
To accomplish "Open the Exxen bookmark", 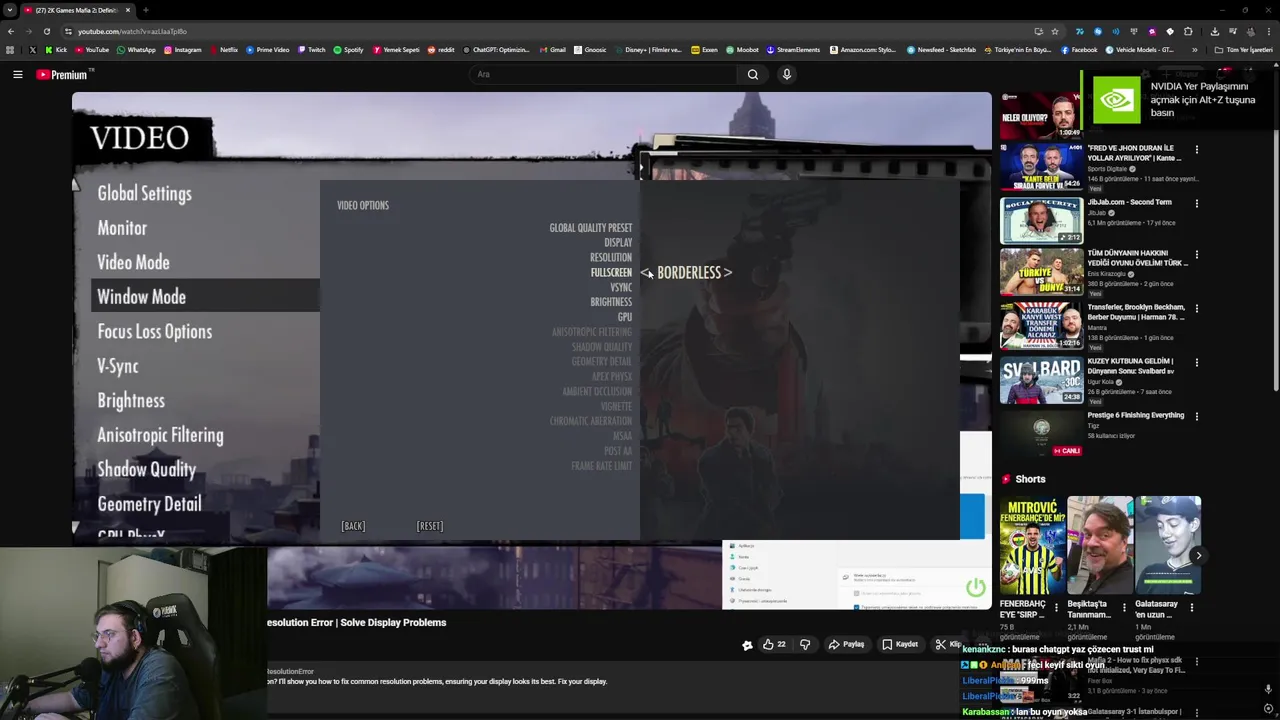I will pos(704,50).
